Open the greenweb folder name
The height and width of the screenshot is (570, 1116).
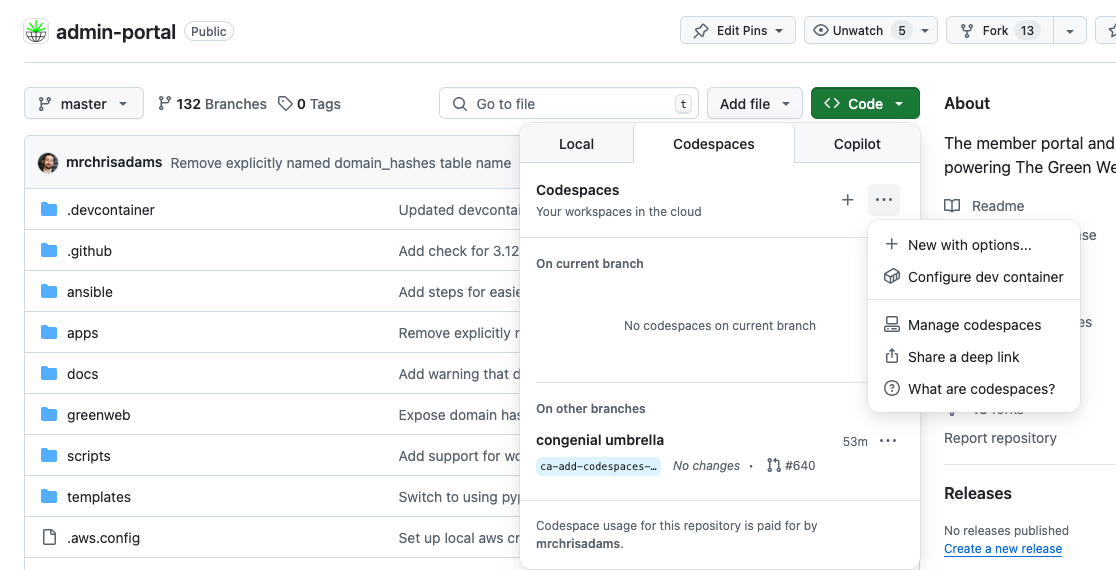coord(98,415)
